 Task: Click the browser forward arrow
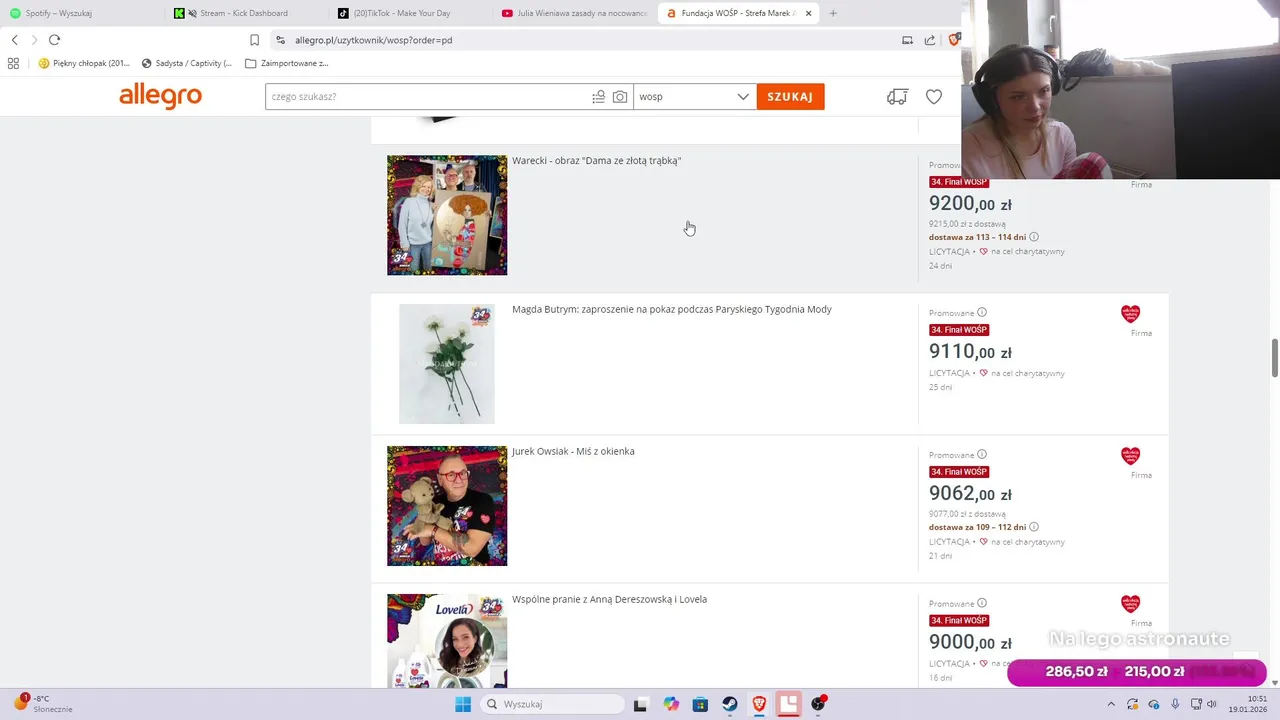[x=34, y=40]
